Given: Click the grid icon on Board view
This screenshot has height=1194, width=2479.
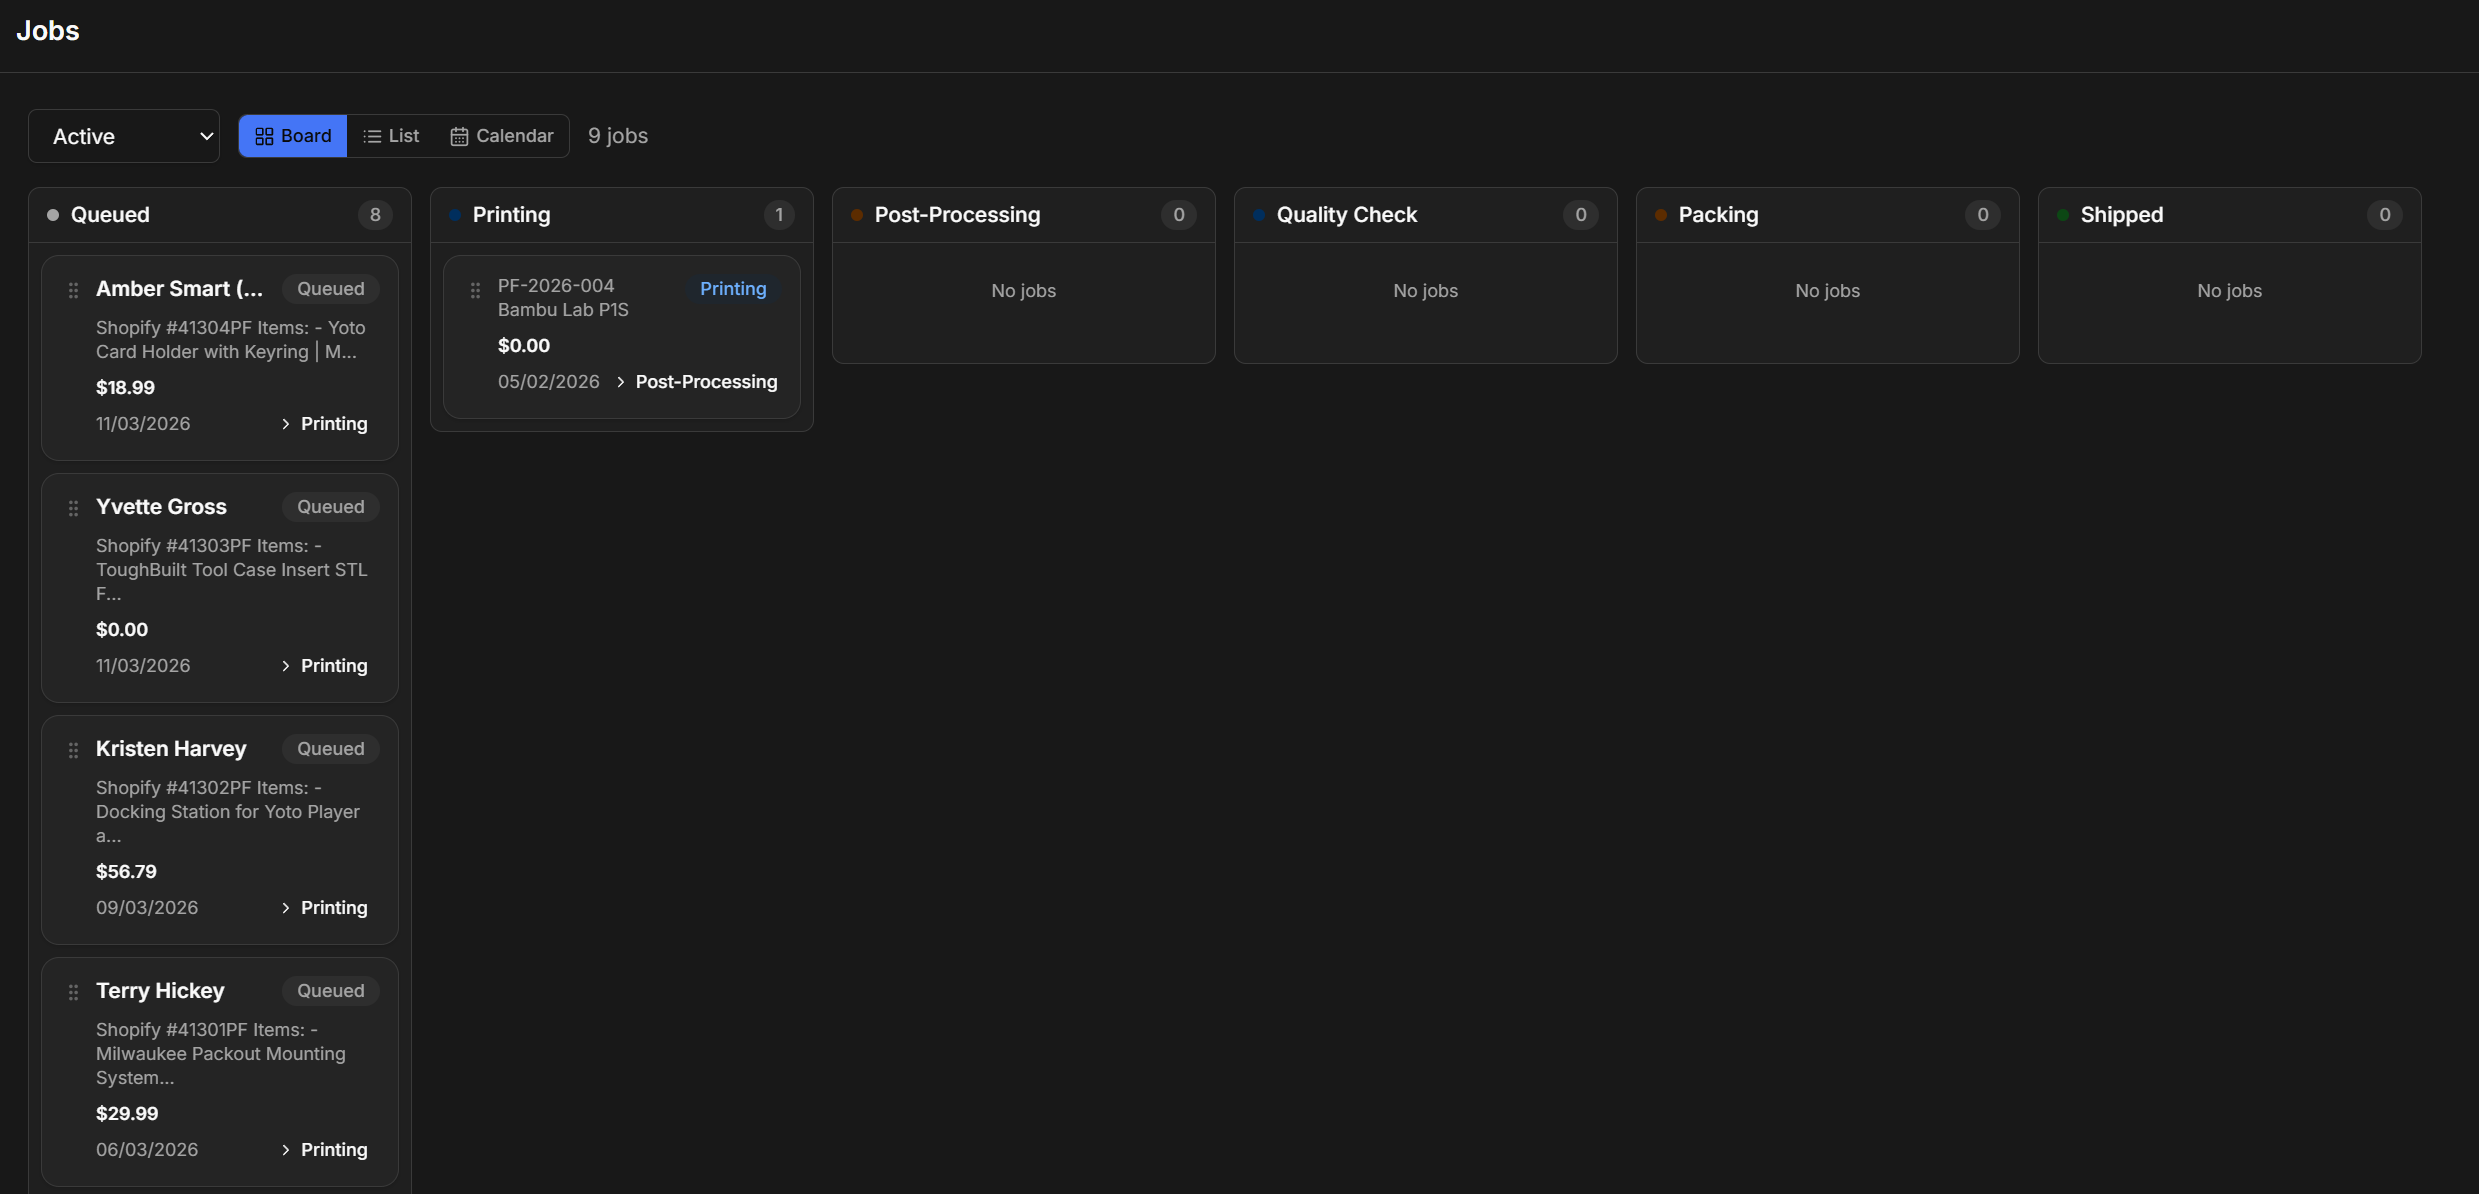Looking at the screenshot, I should 264,136.
